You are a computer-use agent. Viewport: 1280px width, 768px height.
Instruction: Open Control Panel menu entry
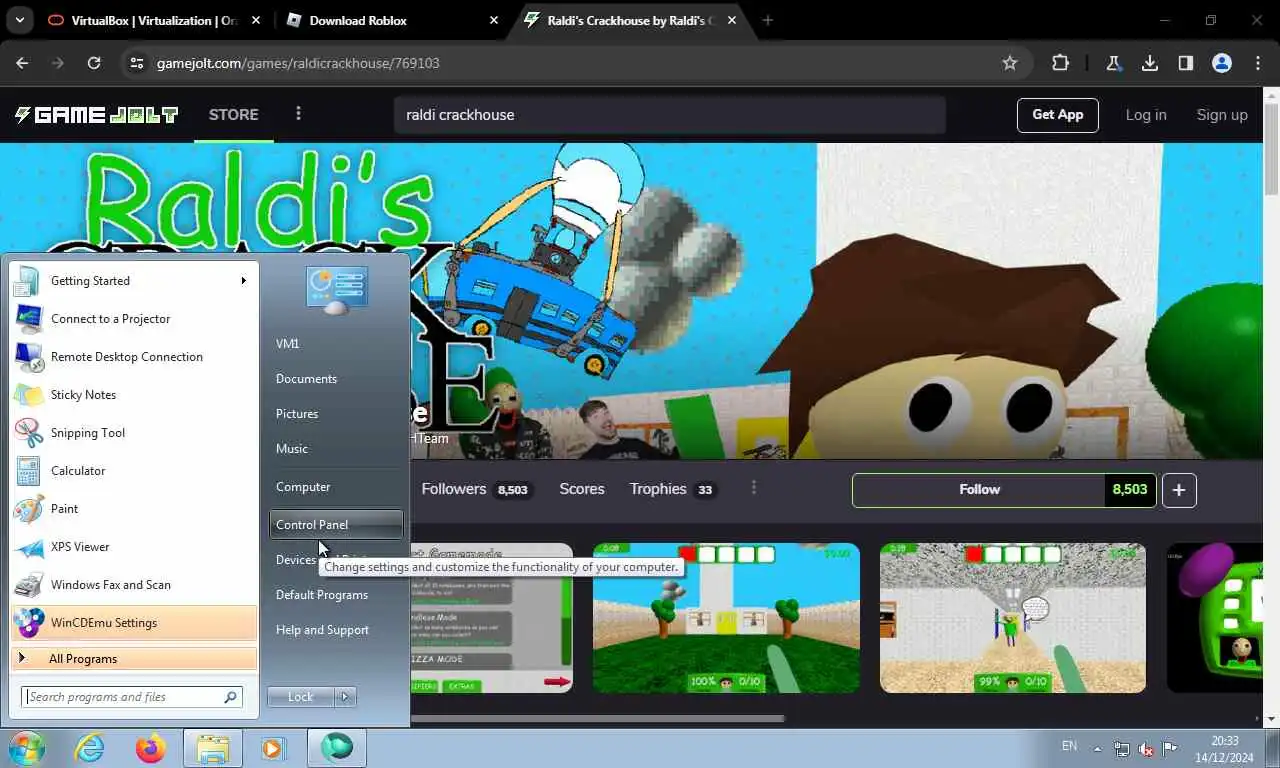tap(336, 524)
